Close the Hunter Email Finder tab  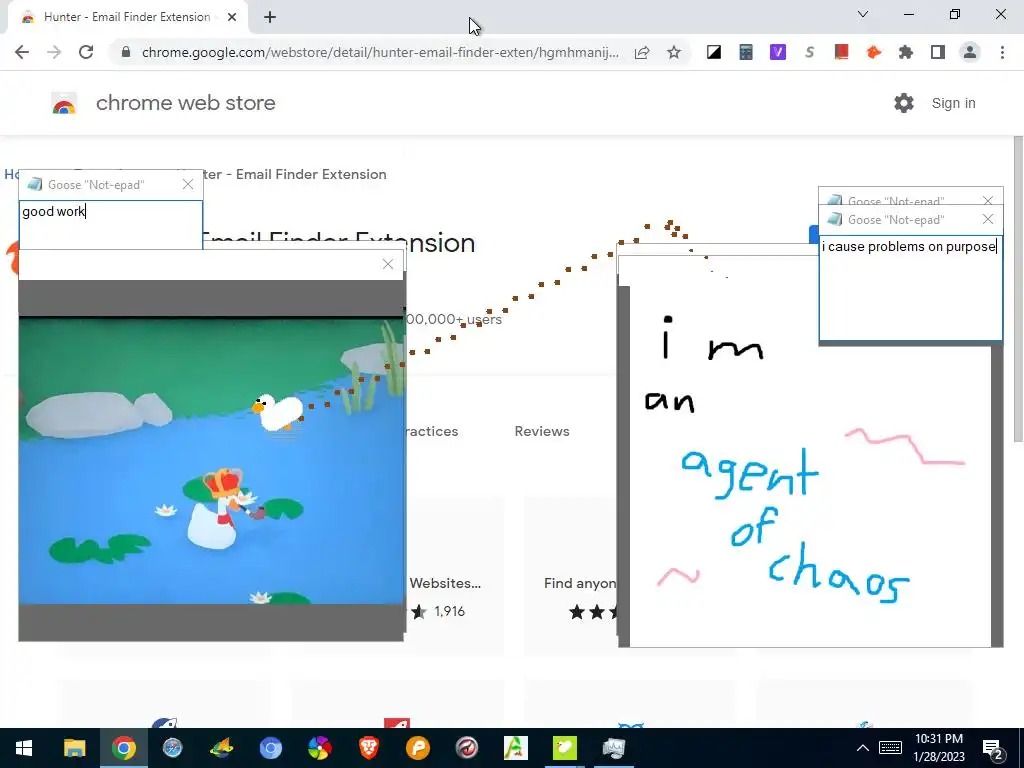click(x=232, y=18)
